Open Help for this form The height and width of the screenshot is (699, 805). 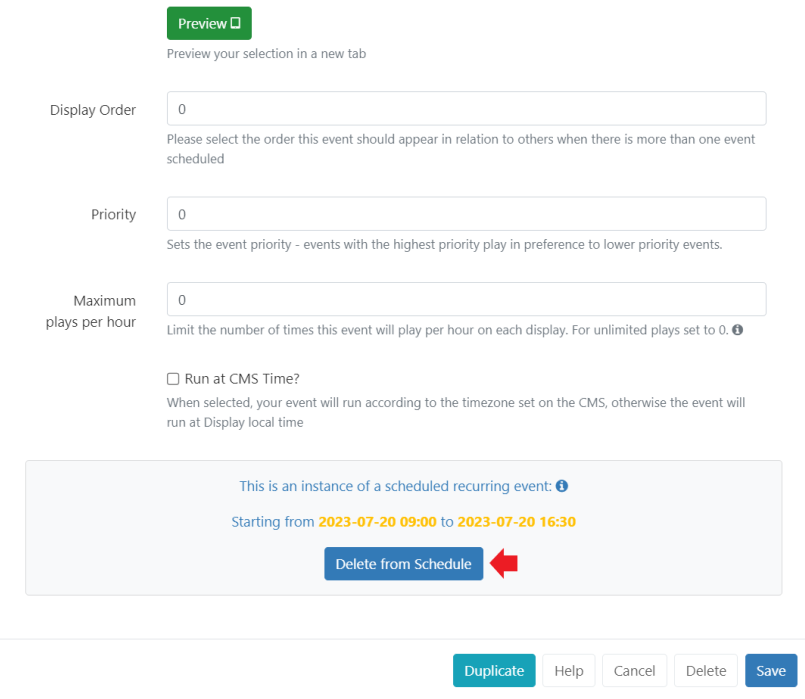[x=569, y=671]
